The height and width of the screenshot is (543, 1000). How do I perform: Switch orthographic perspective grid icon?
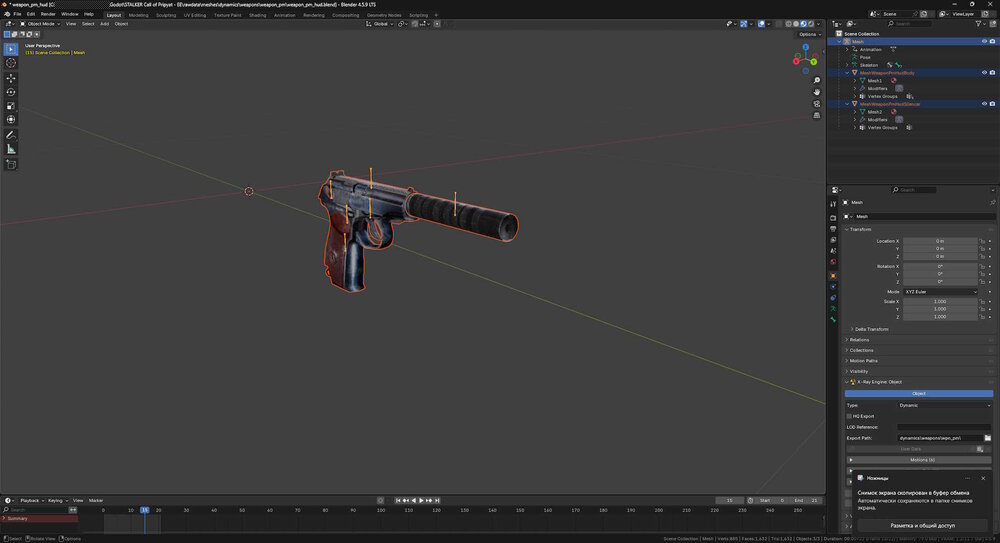(816, 115)
